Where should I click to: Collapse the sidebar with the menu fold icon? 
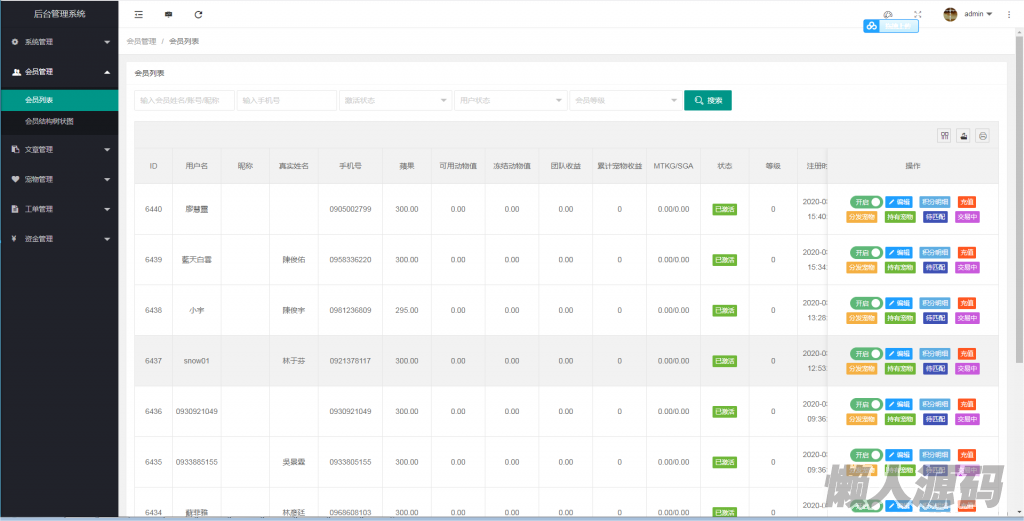[138, 14]
